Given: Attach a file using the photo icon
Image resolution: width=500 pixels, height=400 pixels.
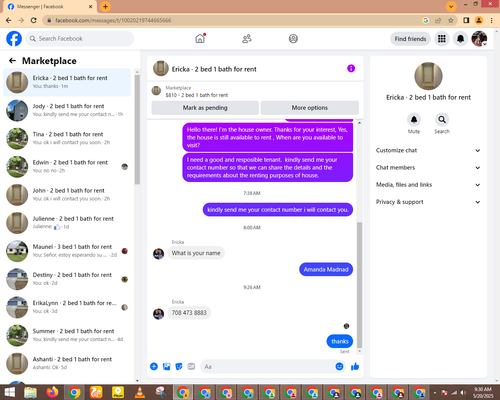Looking at the screenshot, I should 166,367.
